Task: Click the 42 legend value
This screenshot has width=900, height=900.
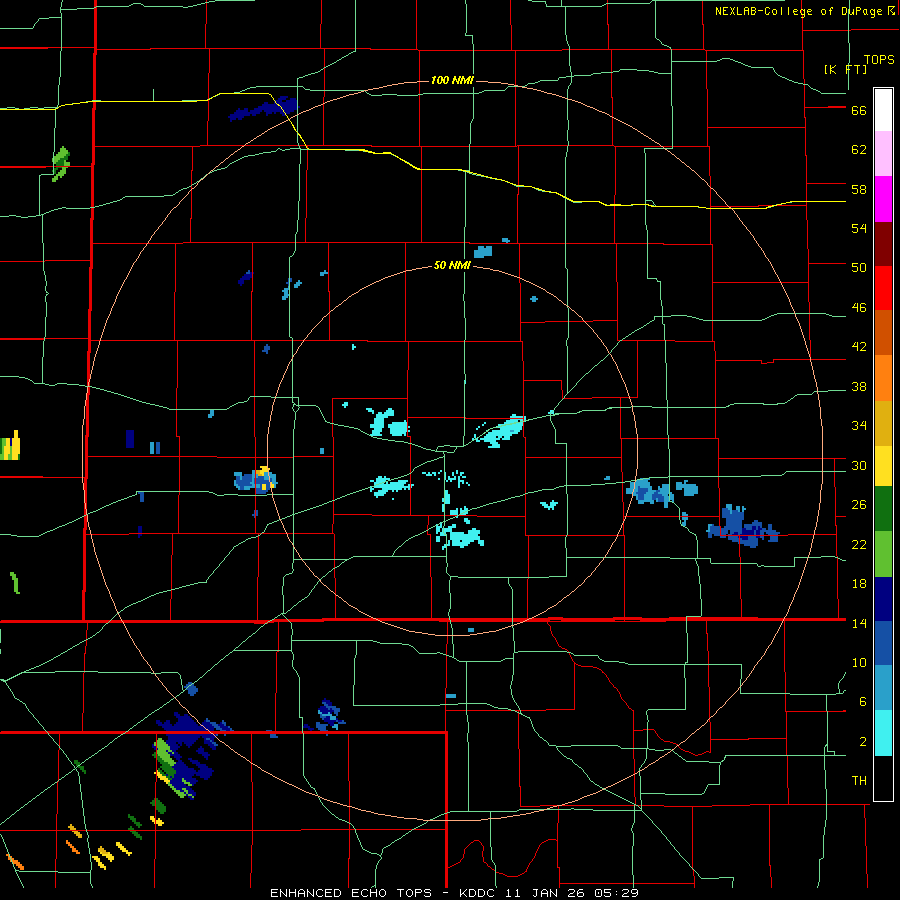Action: [x=859, y=347]
